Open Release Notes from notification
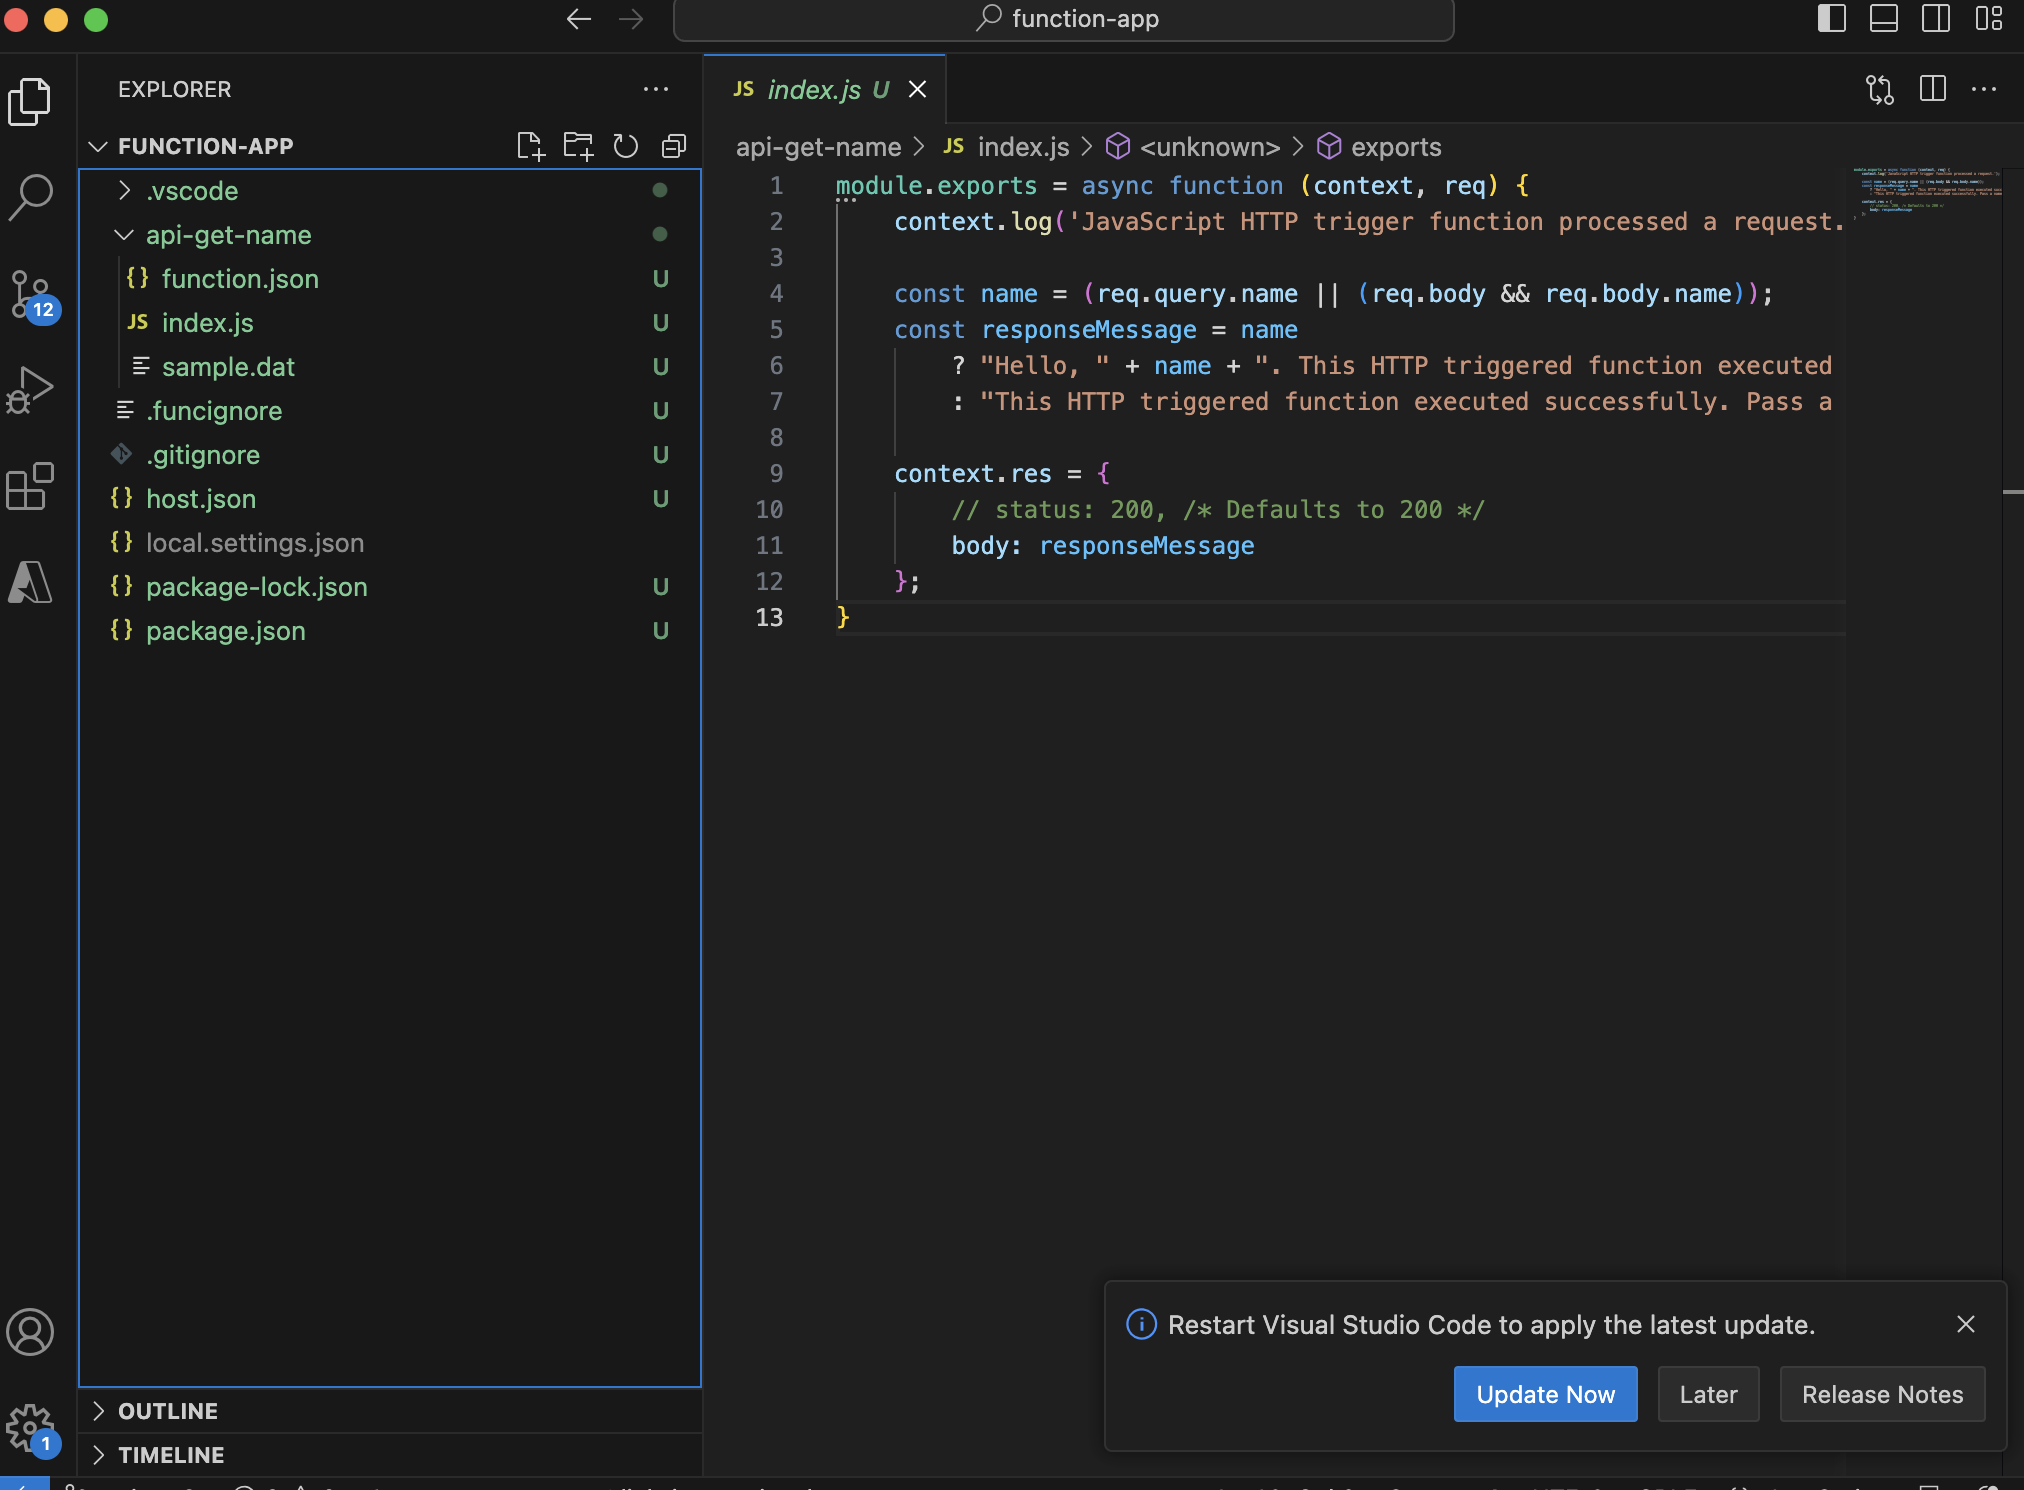This screenshot has width=2024, height=1490. coord(1882,1394)
